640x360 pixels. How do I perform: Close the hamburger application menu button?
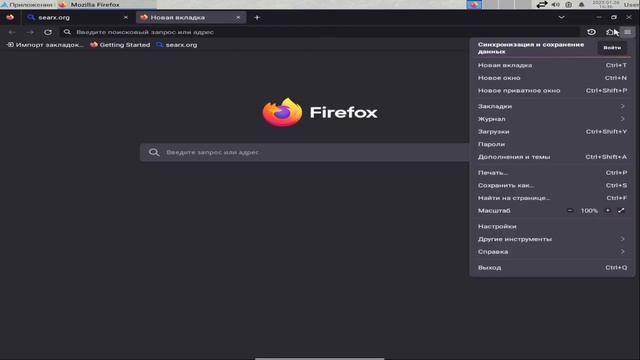pos(627,32)
